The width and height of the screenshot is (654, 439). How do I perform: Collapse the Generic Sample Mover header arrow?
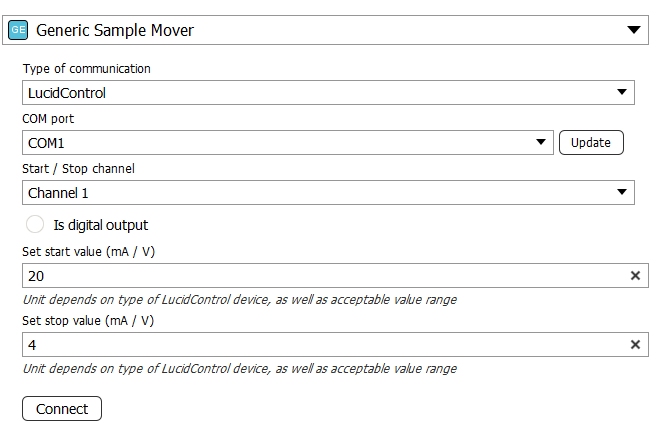click(x=633, y=30)
